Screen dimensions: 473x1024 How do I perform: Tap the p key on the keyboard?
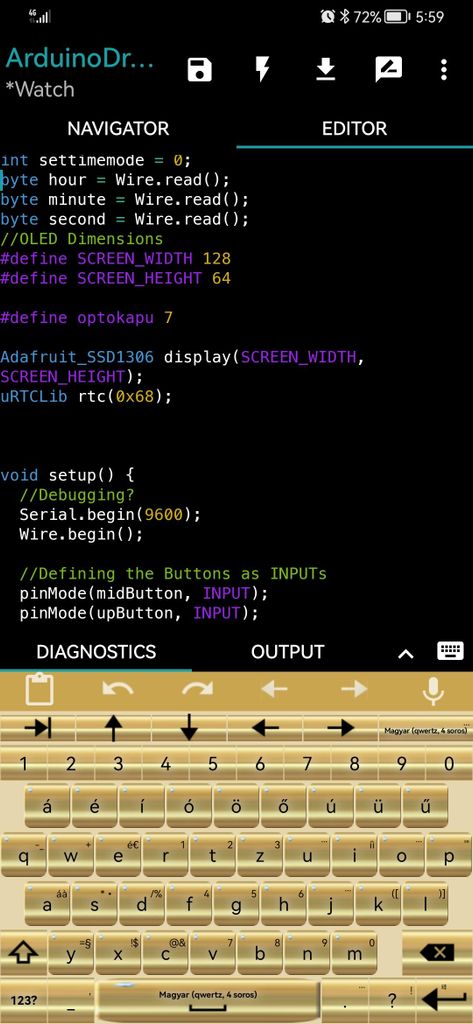tap(449, 856)
